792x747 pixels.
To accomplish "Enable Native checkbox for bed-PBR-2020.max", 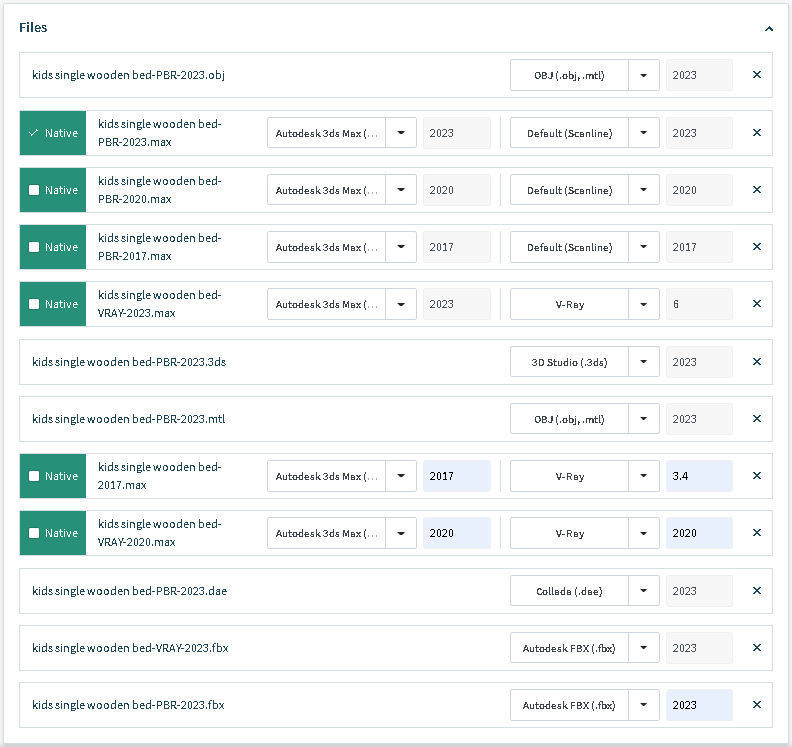I will [x=35, y=190].
